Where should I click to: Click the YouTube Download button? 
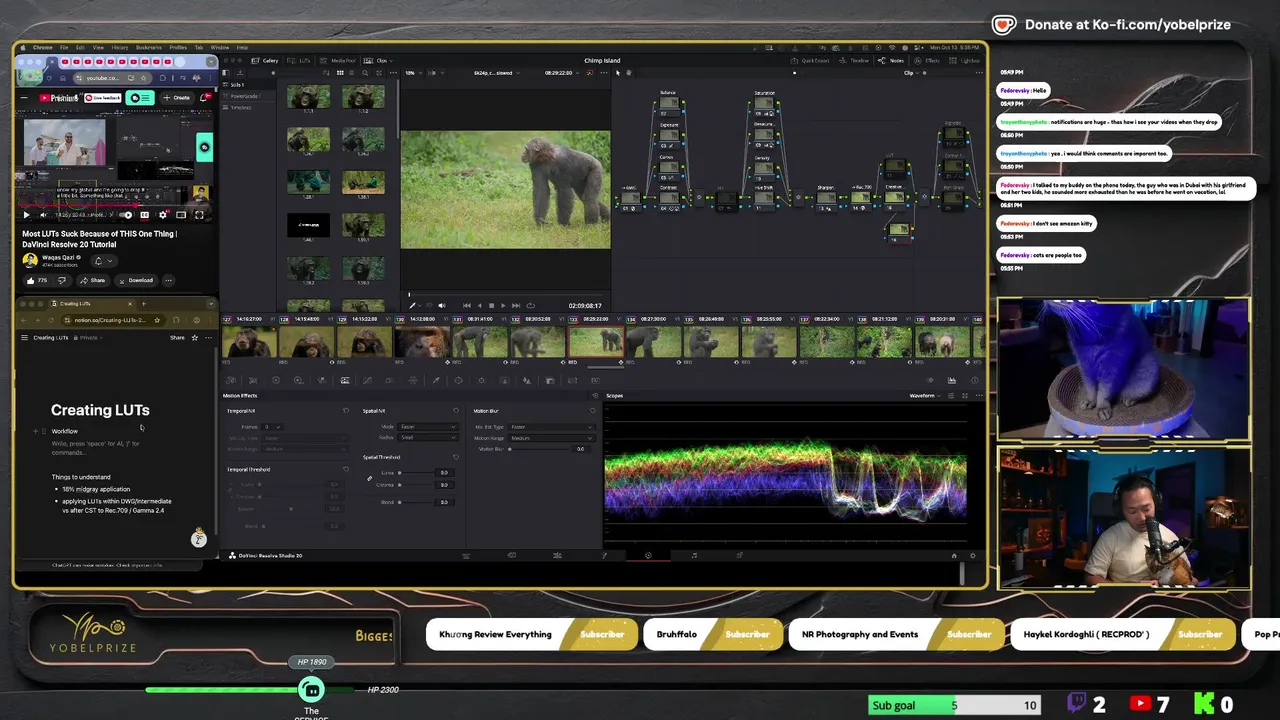coord(136,280)
